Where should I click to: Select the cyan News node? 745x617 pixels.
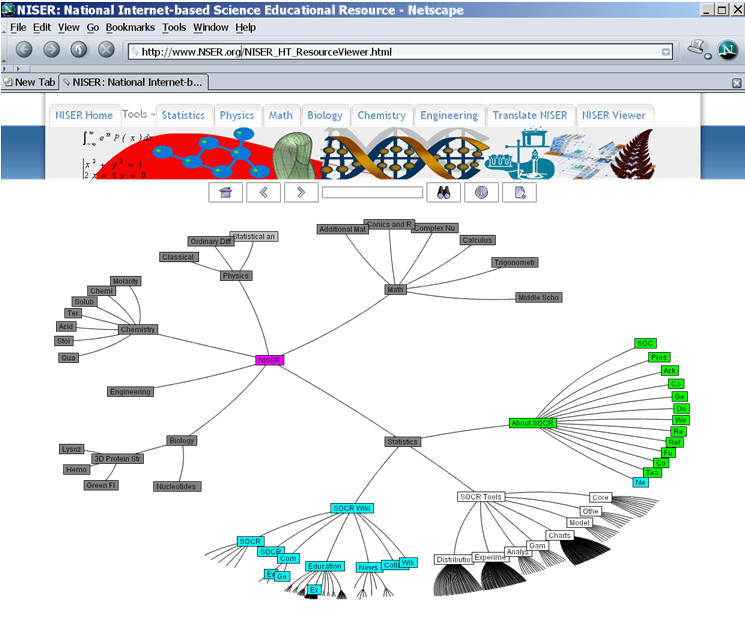[368, 567]
